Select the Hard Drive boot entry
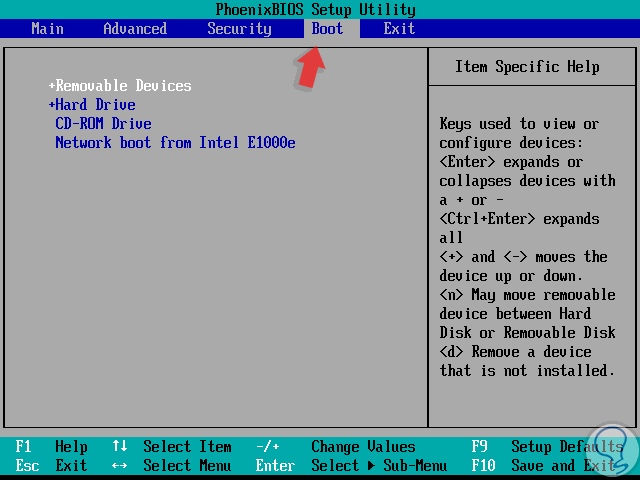This screenshot has height=480, width=640. click(96, 104)
